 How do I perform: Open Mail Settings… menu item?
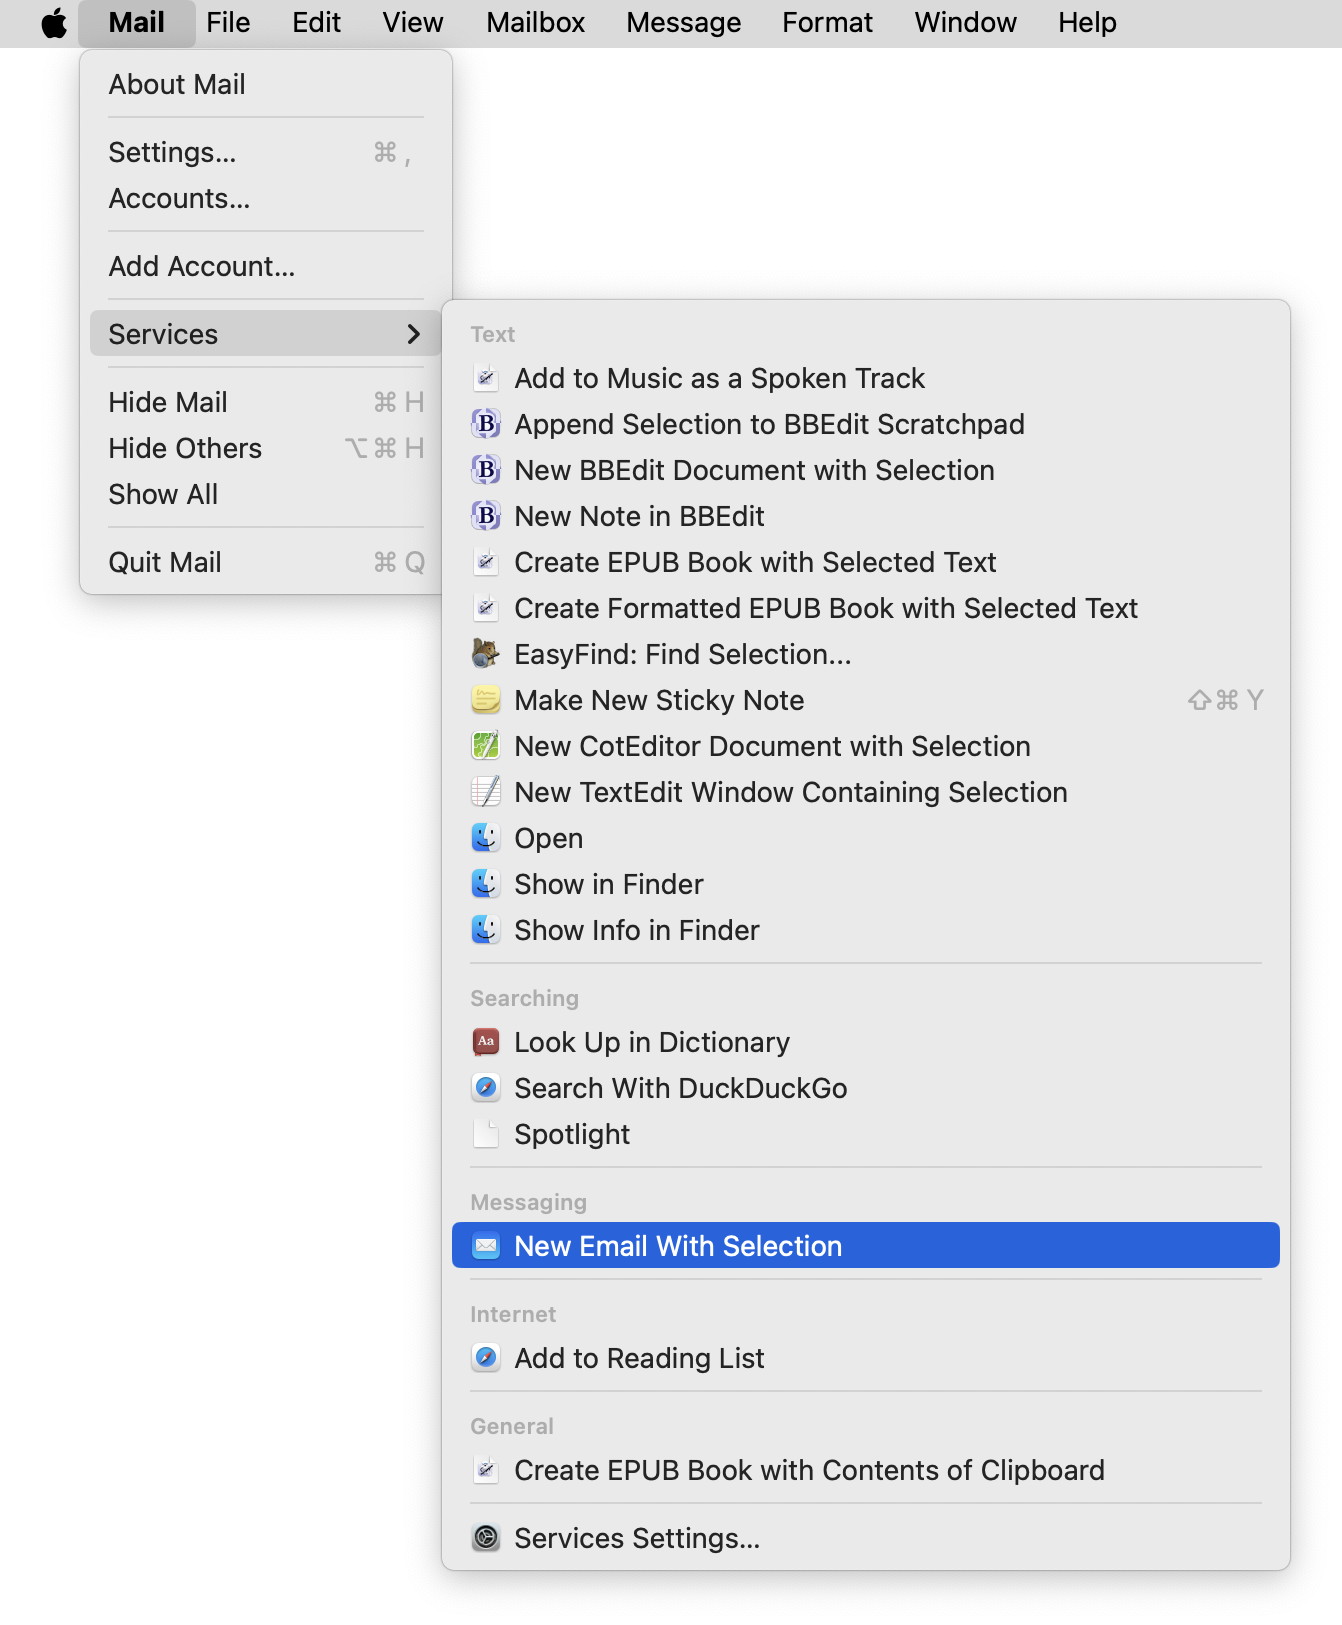[266, 152]
